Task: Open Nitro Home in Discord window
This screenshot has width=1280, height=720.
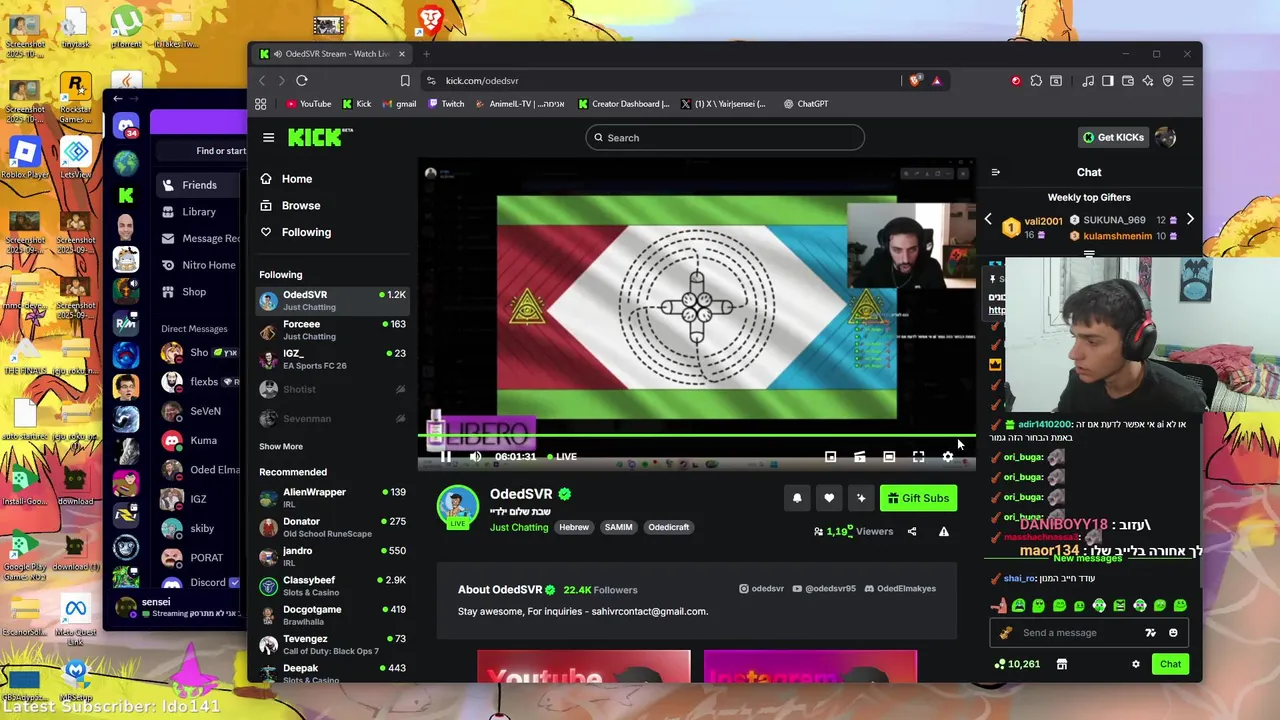Action: click(x=199, y=265)
